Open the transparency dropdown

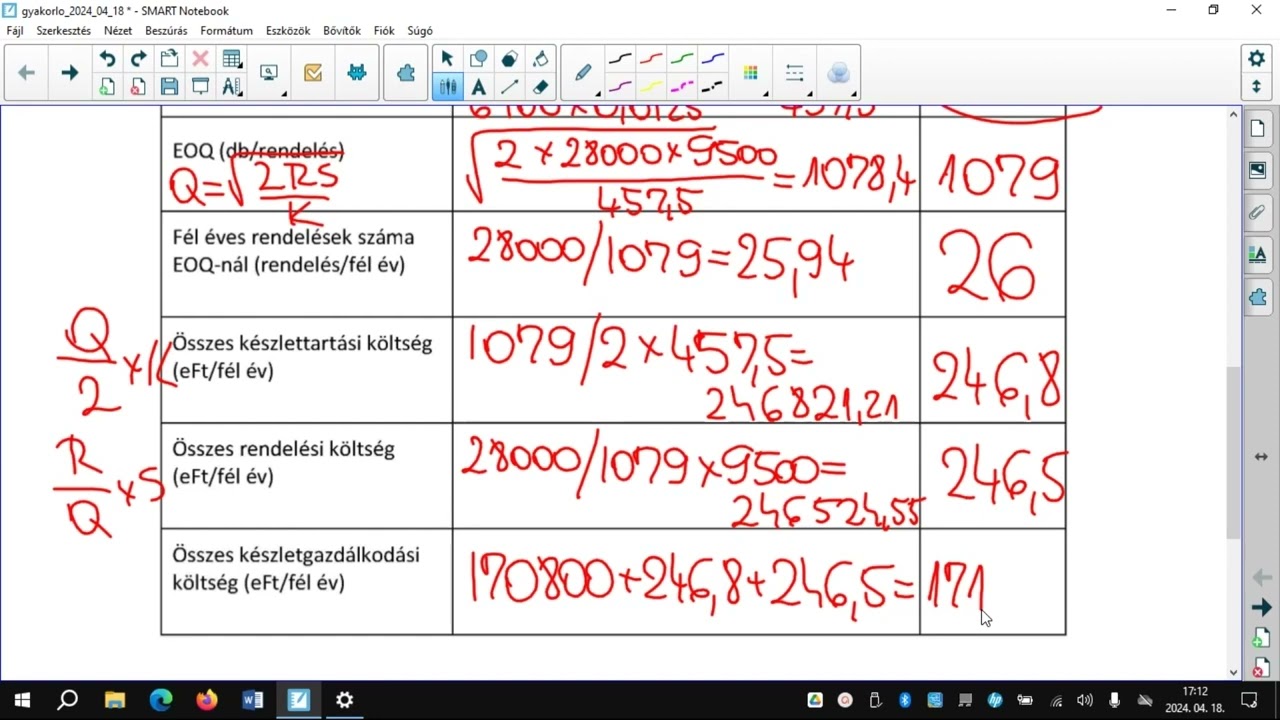(x=838, y=73)
